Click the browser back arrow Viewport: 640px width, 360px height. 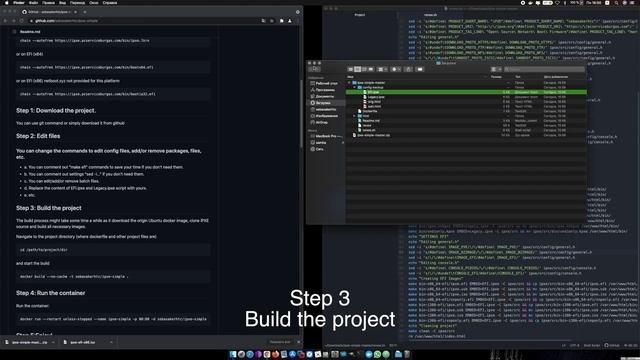pos(5,21)
